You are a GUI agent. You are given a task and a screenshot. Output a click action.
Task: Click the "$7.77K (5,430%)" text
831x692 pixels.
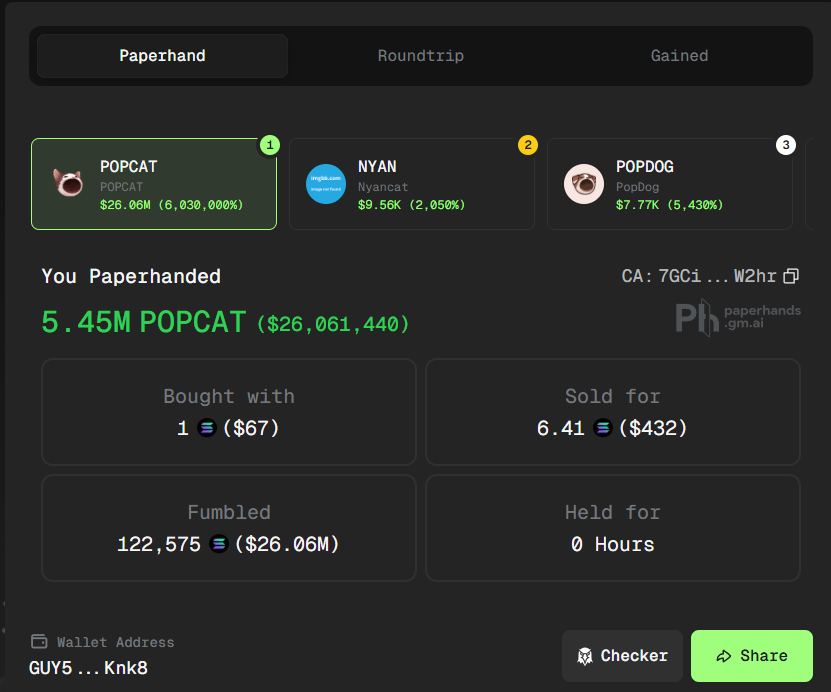coord(669,205)
